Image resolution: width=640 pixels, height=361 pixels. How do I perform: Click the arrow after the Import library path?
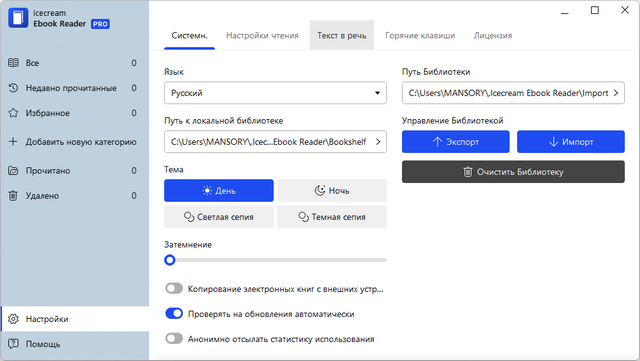[616, 93]
